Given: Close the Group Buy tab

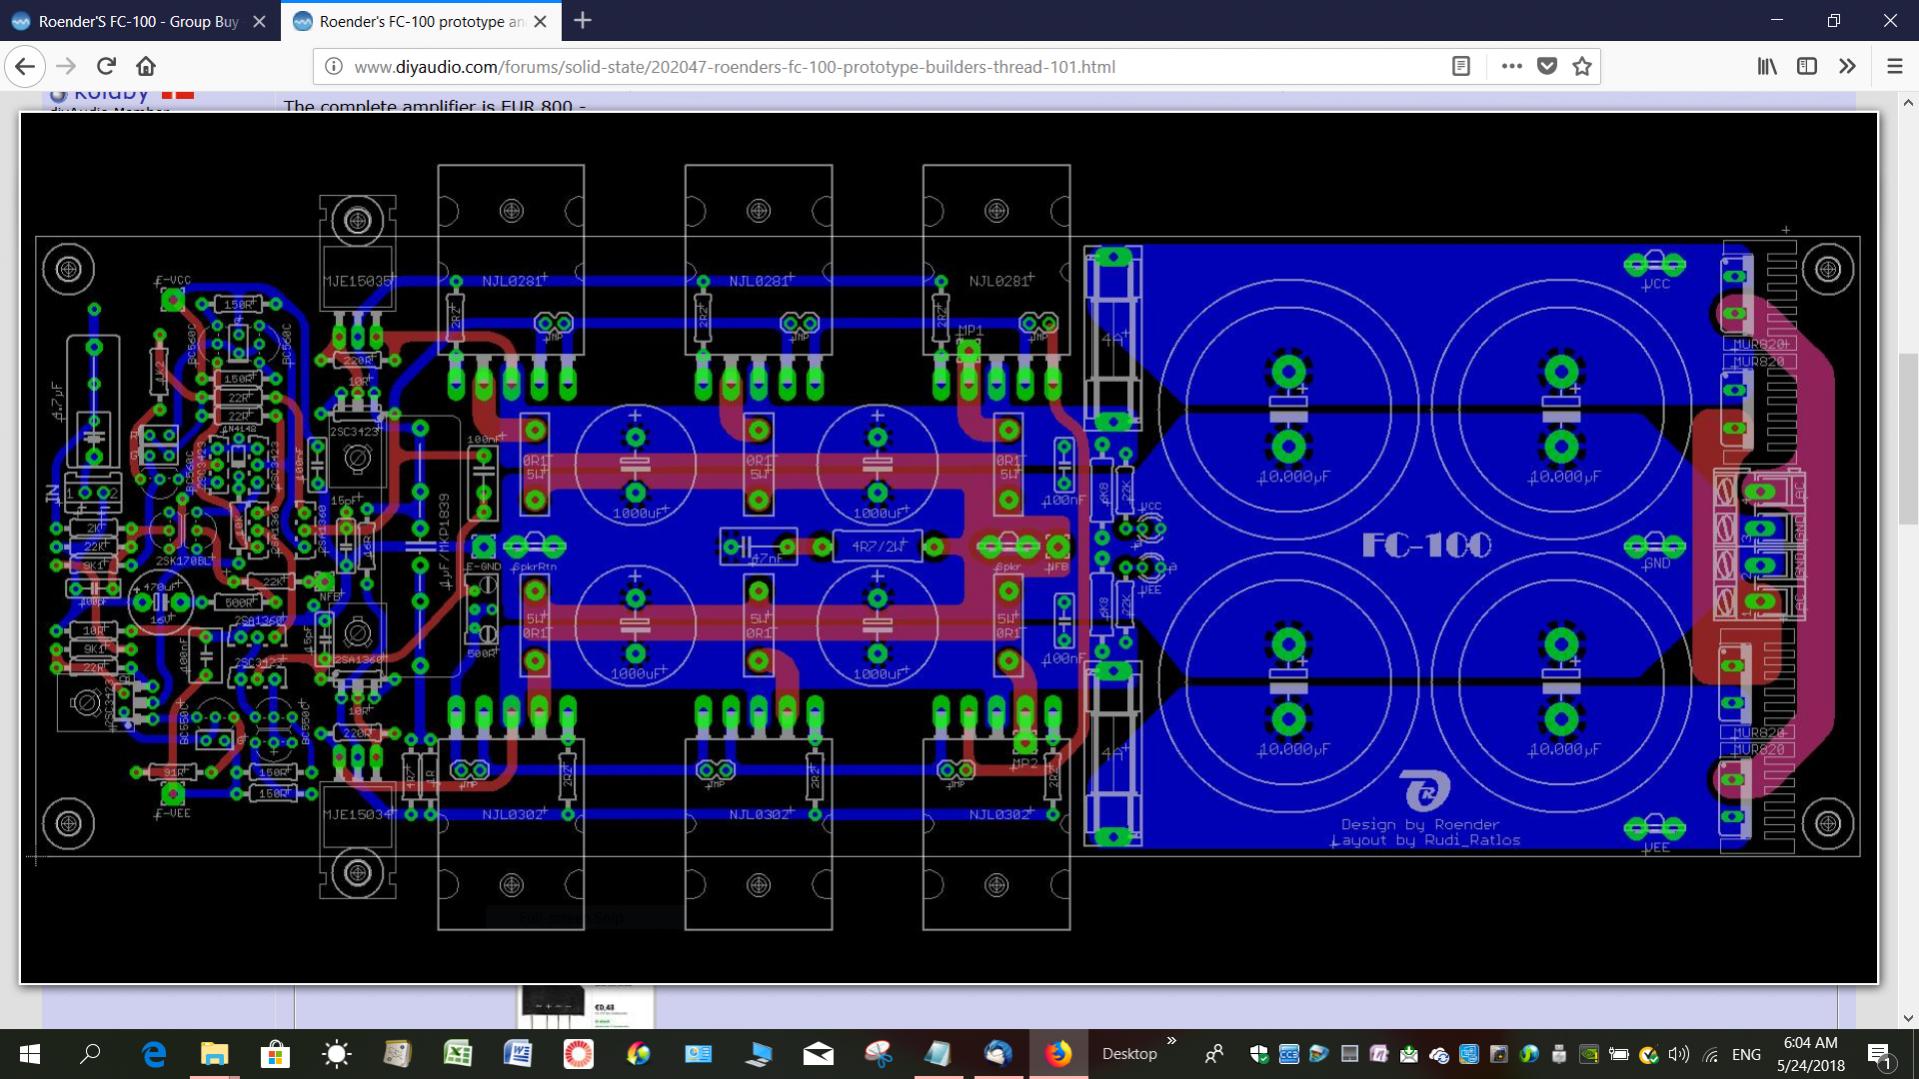Looking at the screenshot, I should point(259,21).
